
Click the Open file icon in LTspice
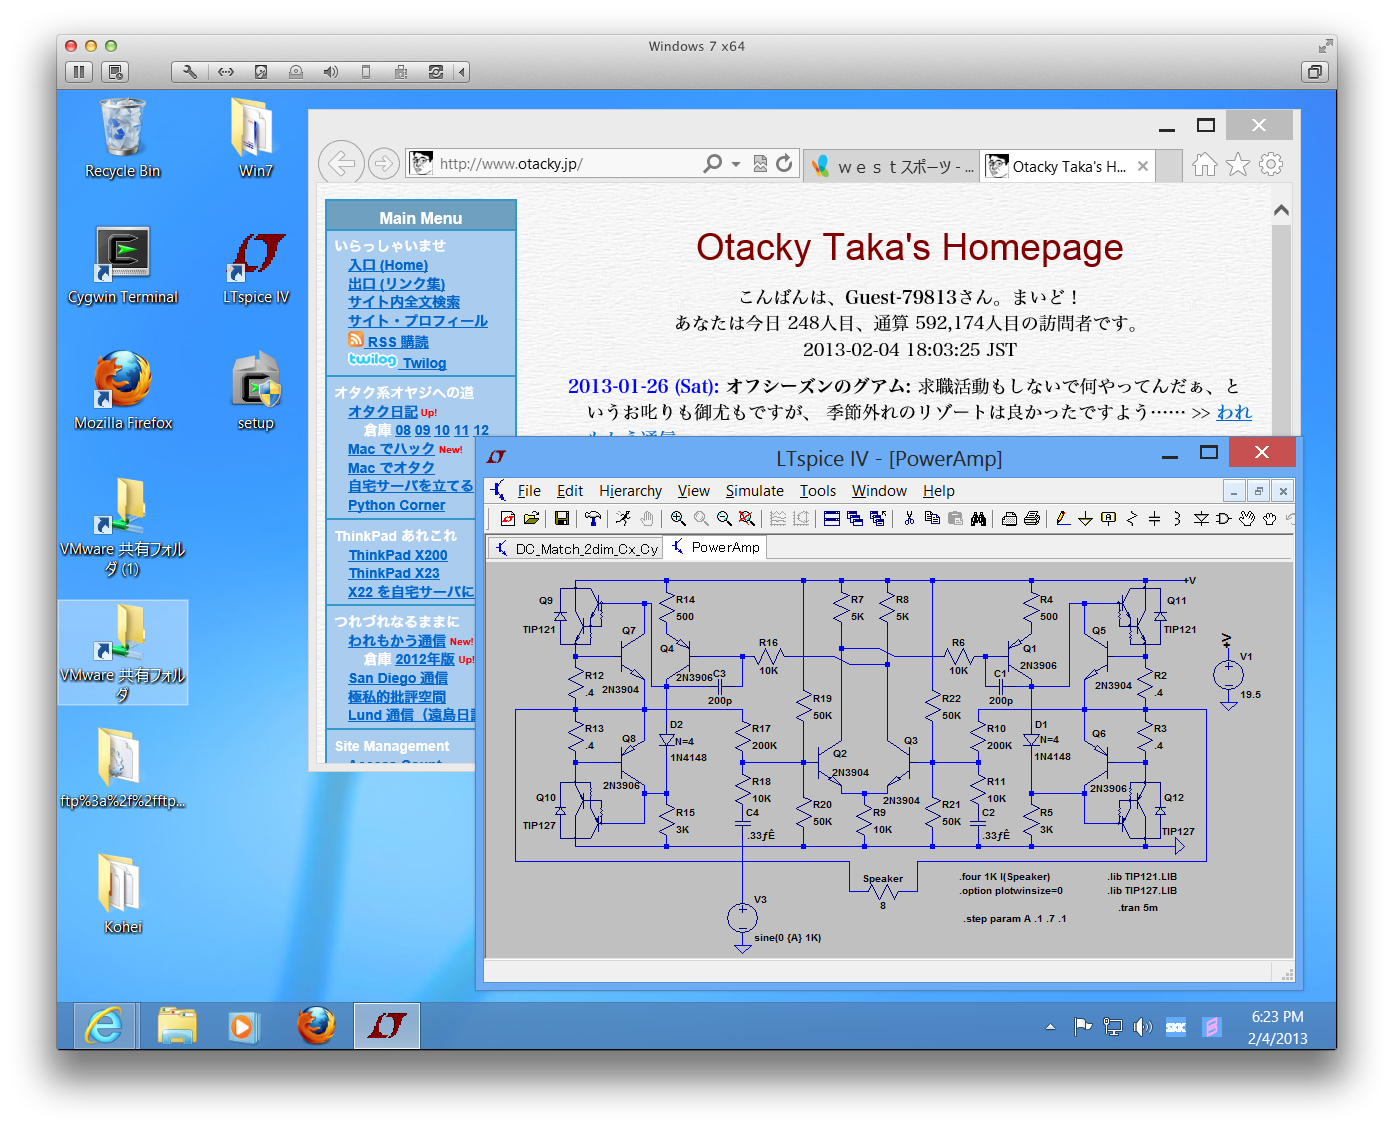(531, 518)
